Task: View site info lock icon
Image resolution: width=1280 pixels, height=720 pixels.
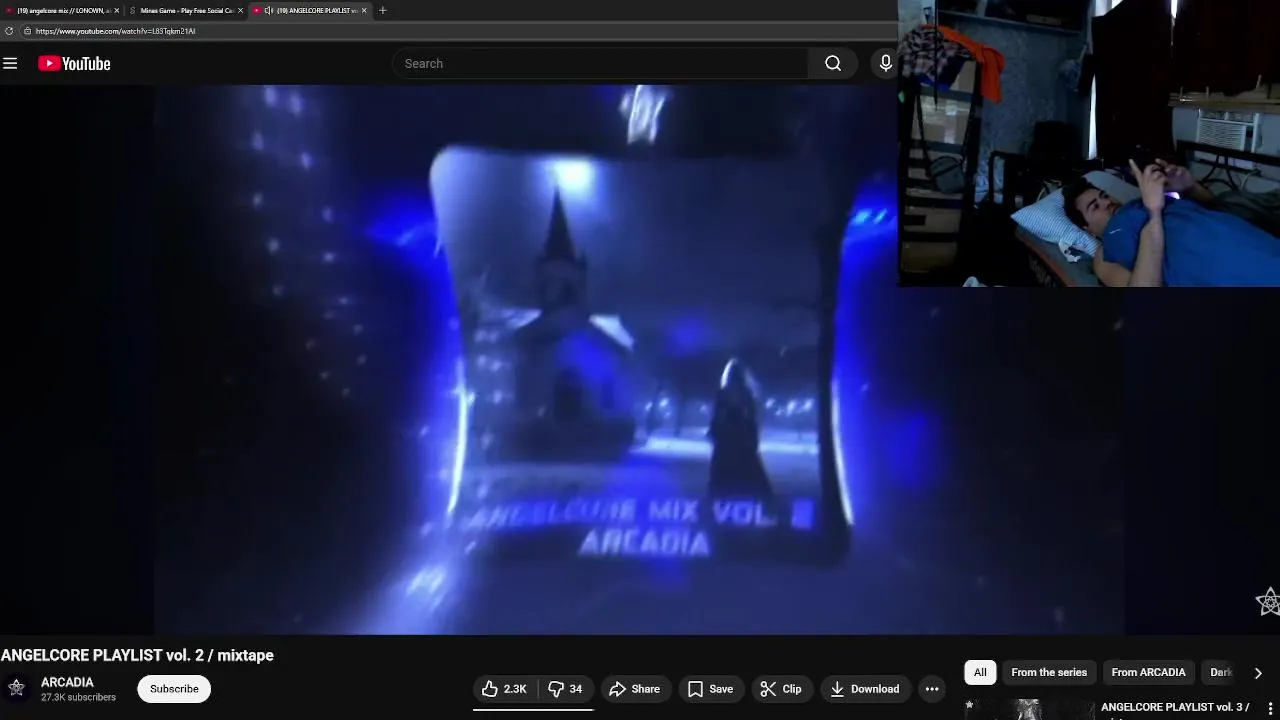Action: coord(27,31)
